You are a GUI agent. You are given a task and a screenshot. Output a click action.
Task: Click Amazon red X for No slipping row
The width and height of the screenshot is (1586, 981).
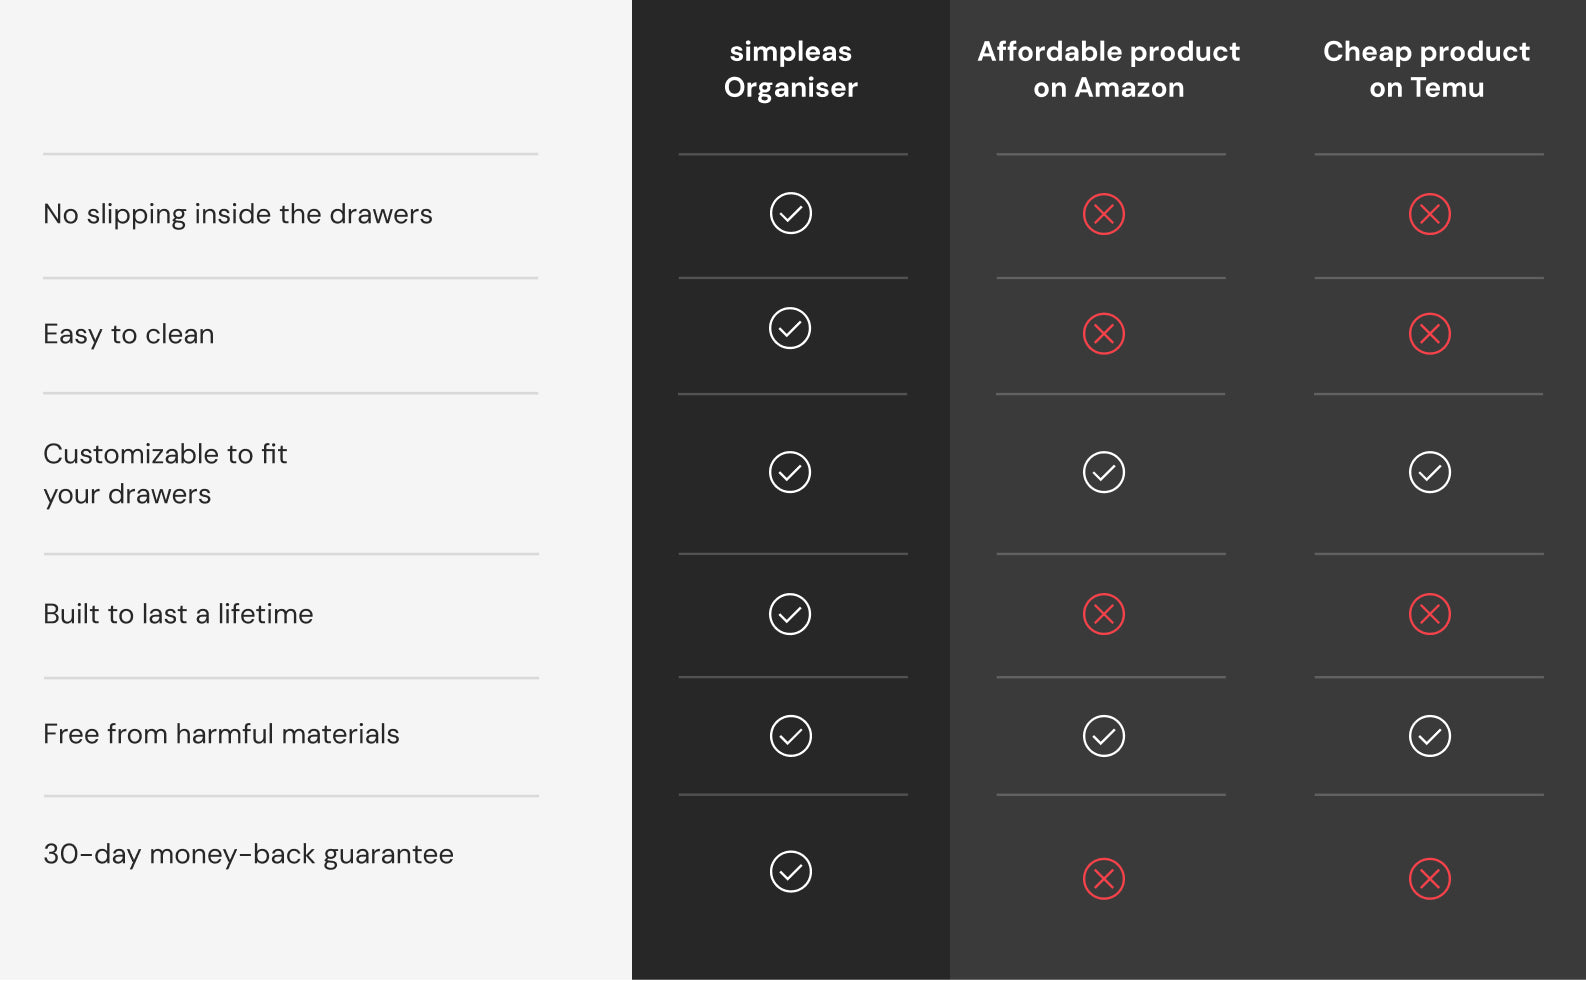[1104, 214]
